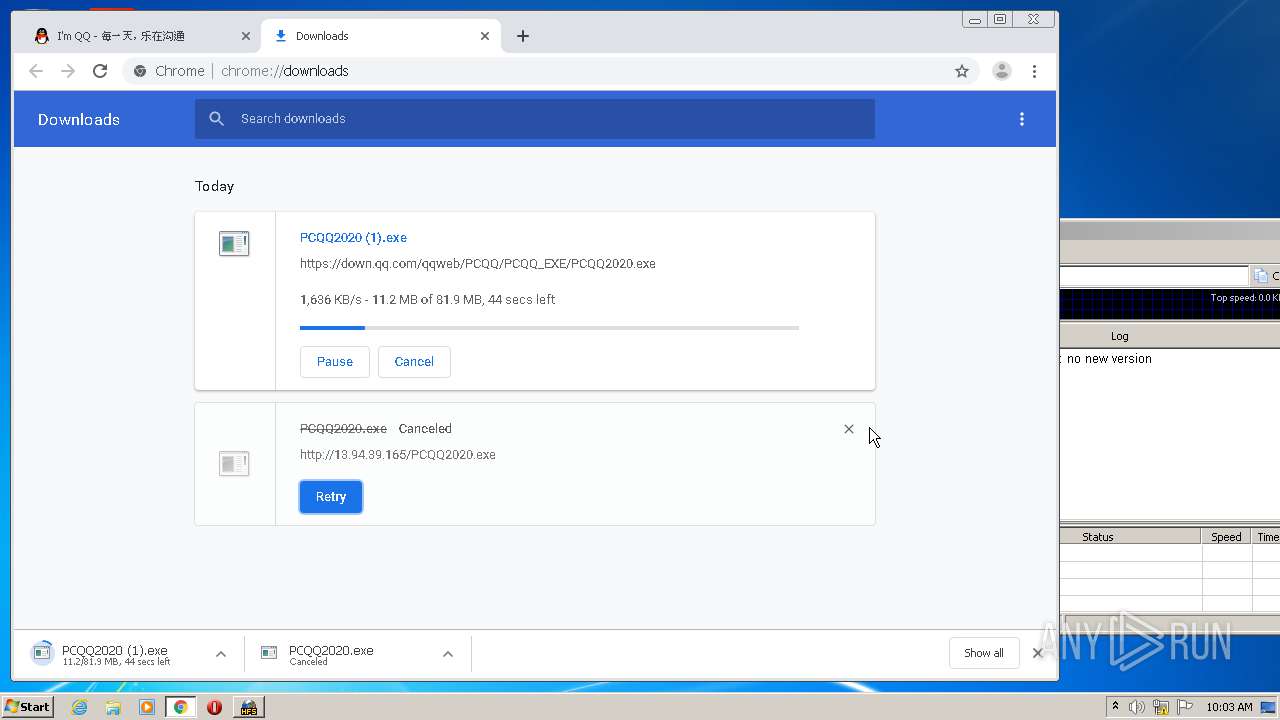Click the Action Center flag icon

click(1185, 707)
